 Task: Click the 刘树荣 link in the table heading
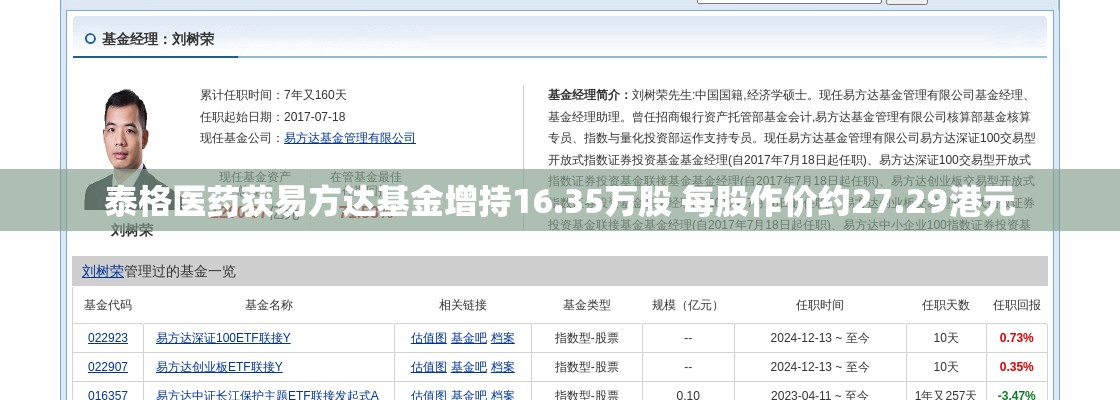pos(102,271)
